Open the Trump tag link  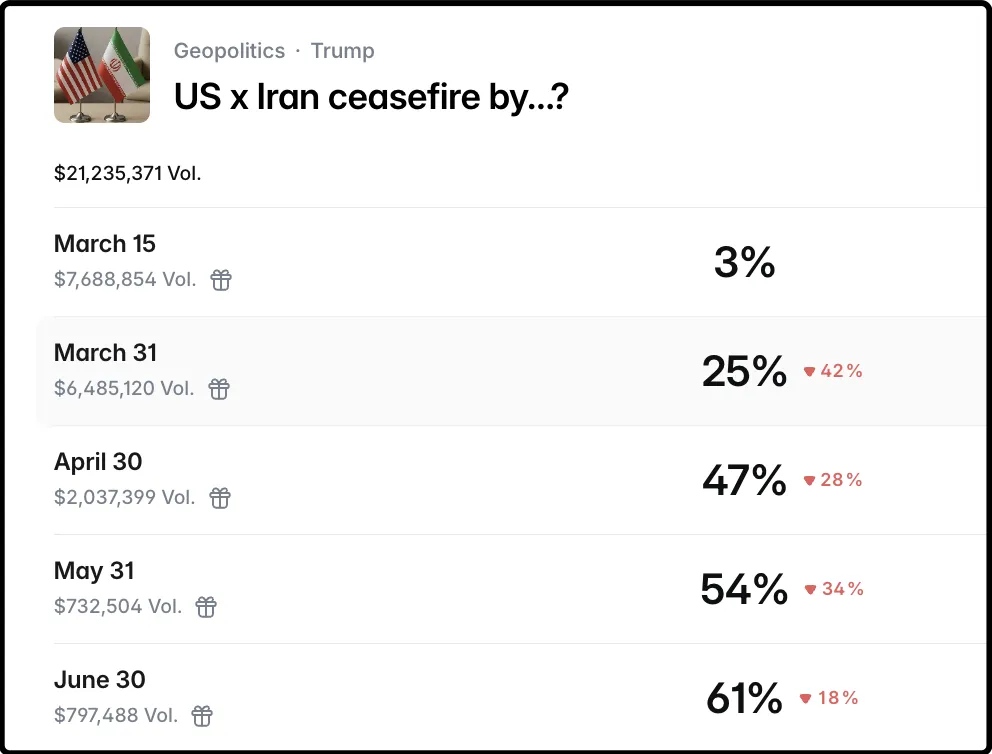tap(343, 51)
